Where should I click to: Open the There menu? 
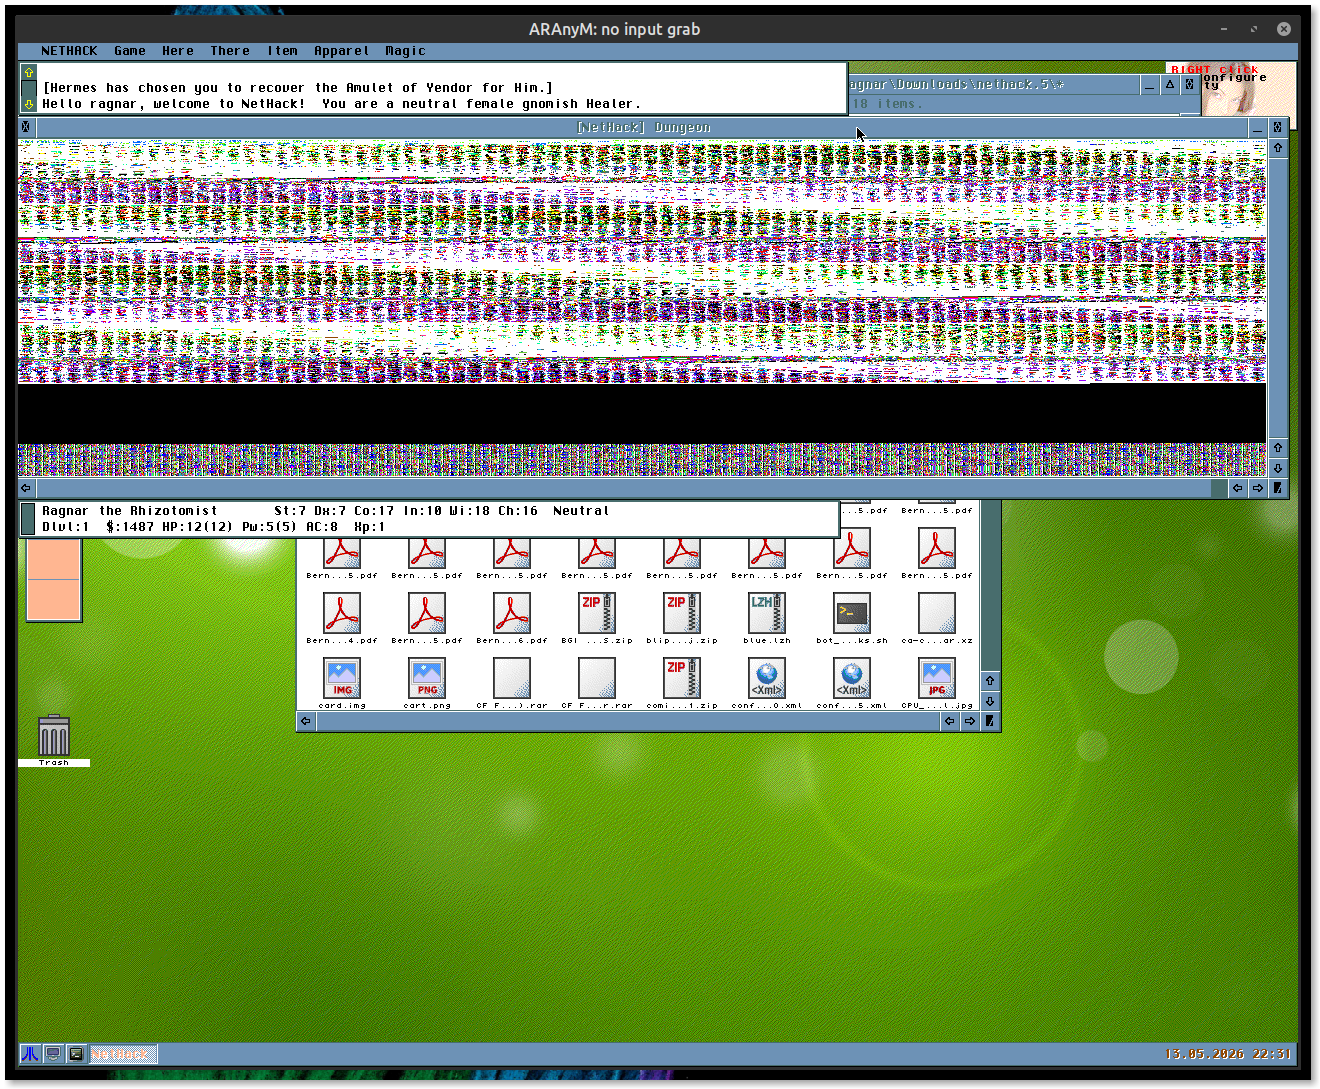[x=230, y=51]
